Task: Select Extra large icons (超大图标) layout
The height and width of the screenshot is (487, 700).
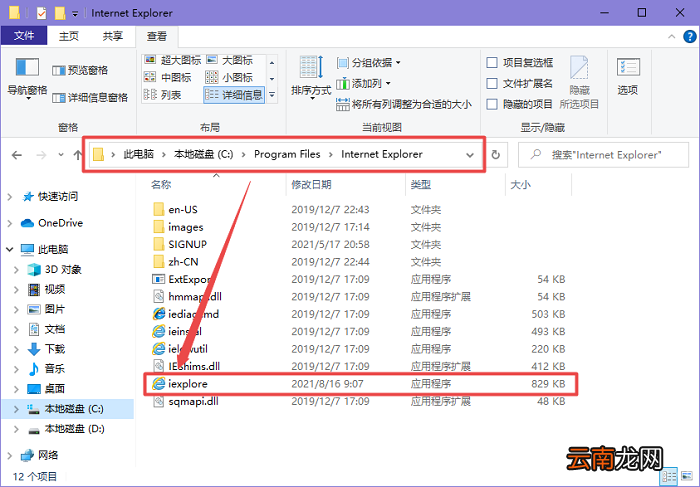Action: pos(172,60)
